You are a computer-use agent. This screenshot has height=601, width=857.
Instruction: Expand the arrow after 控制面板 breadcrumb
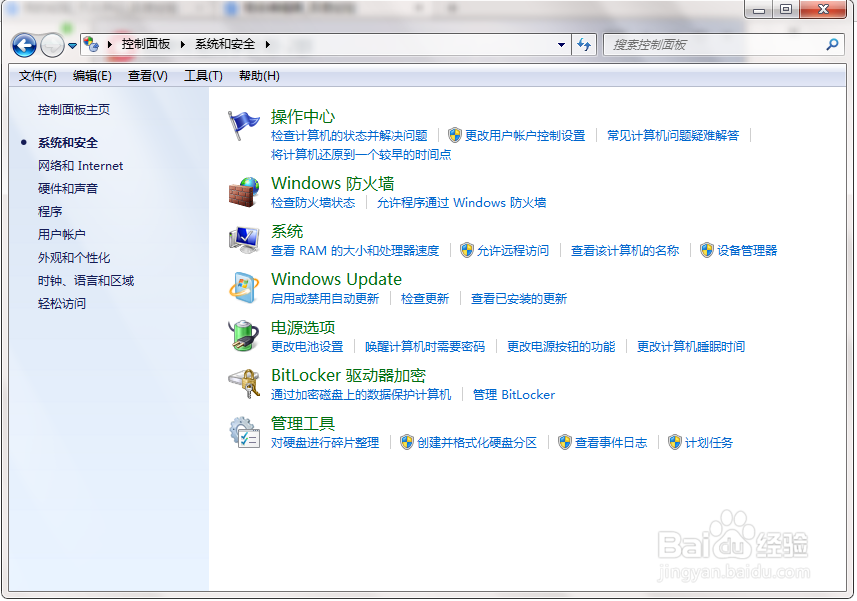point(183,44)
